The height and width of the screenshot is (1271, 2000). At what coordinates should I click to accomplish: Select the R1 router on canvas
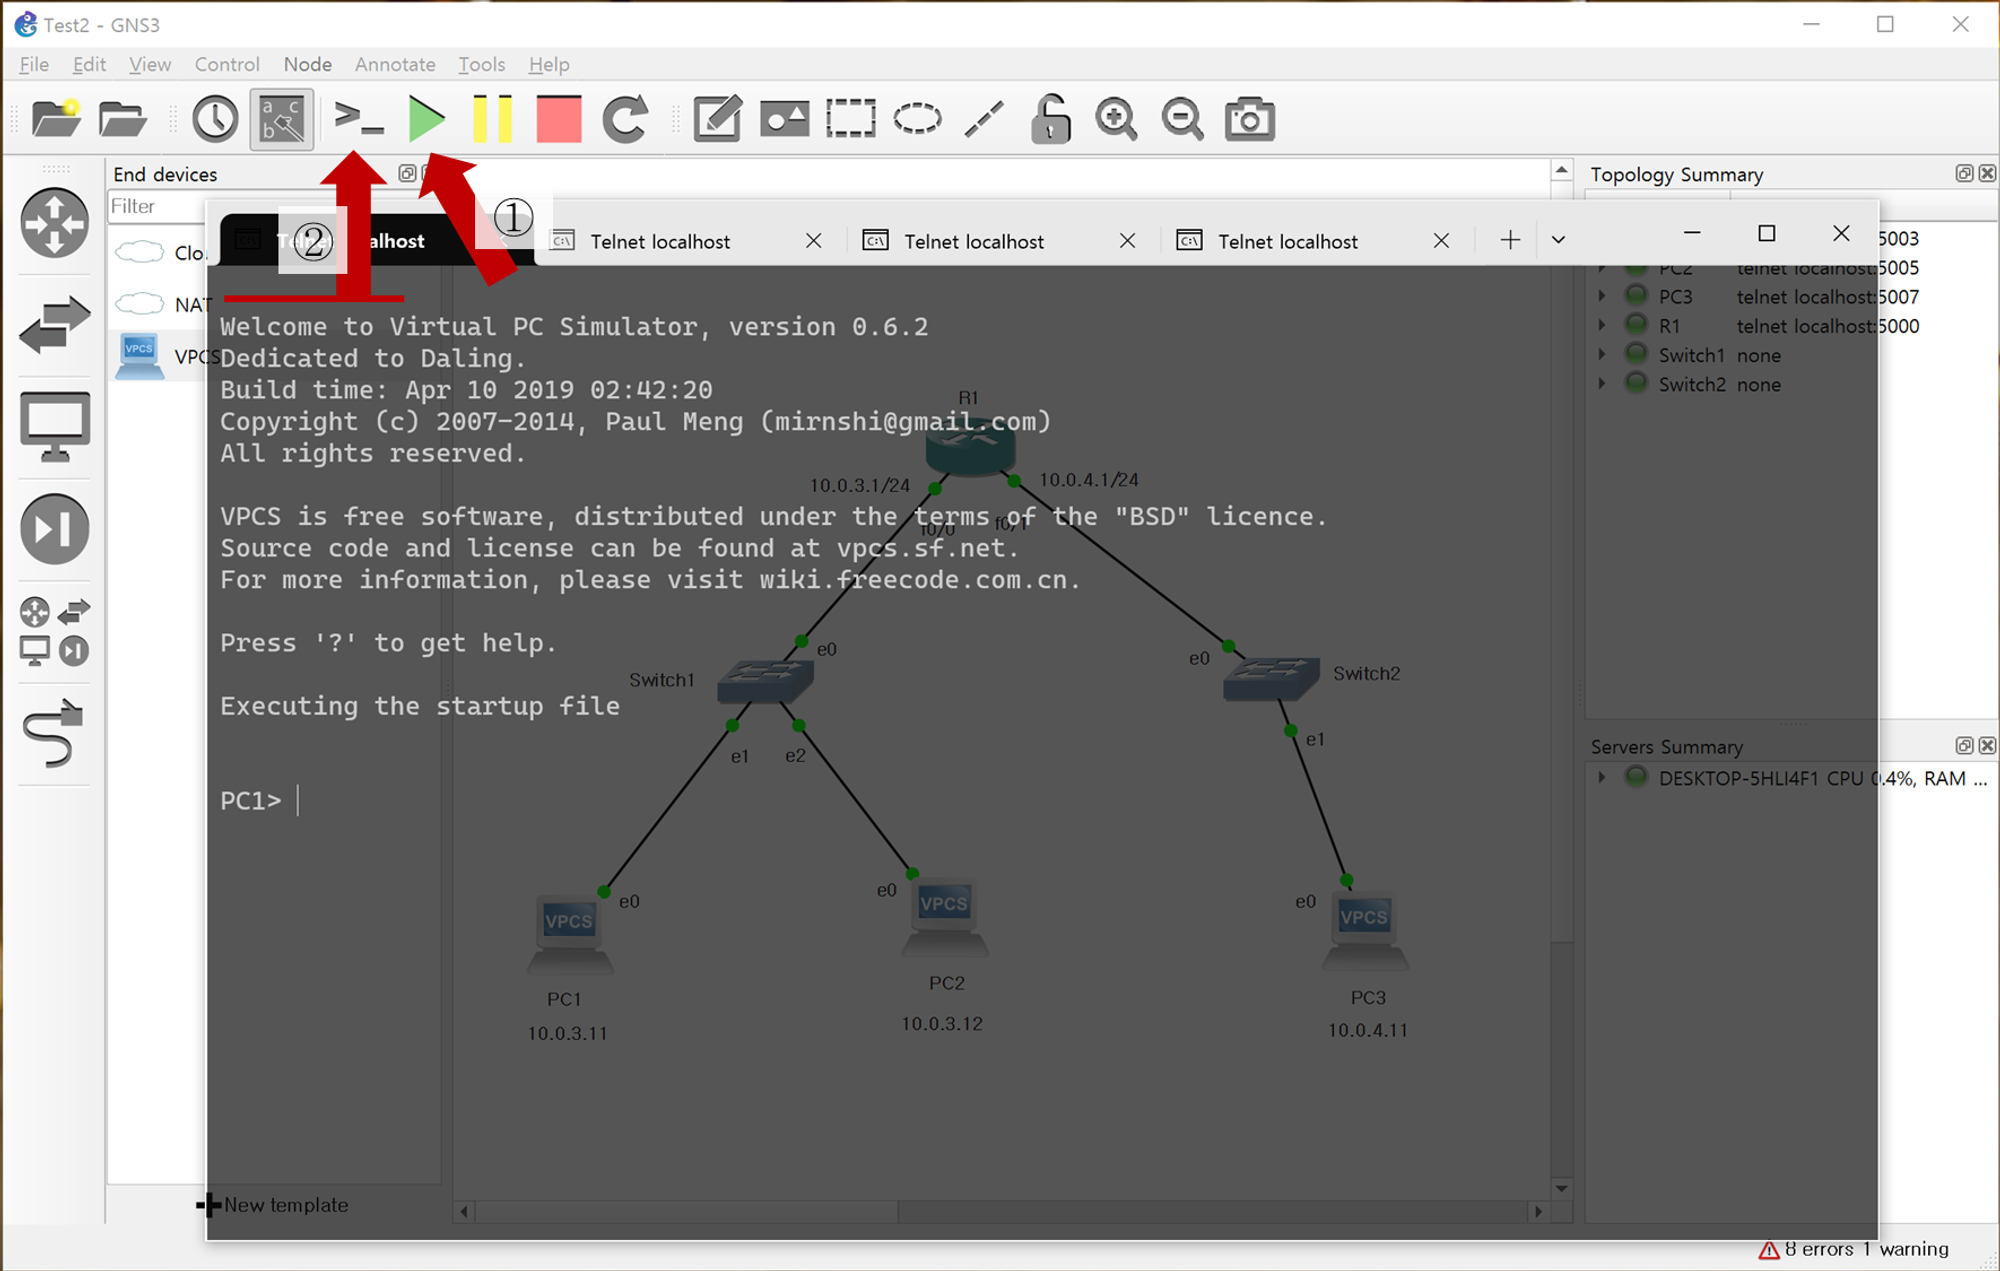tap(971, 447)
